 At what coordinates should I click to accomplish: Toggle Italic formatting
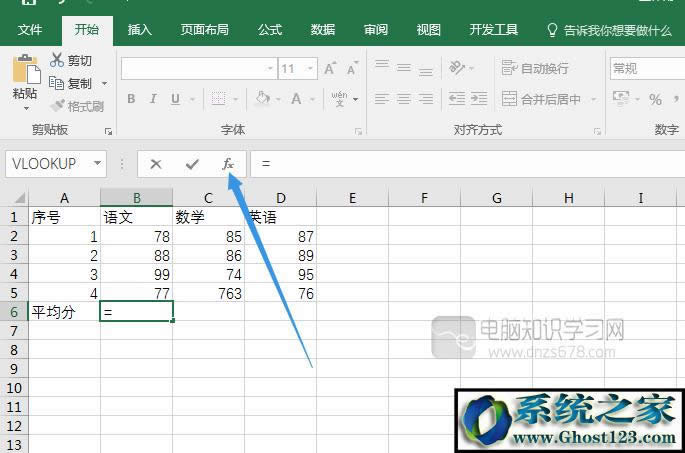click(x=154, y=99)
